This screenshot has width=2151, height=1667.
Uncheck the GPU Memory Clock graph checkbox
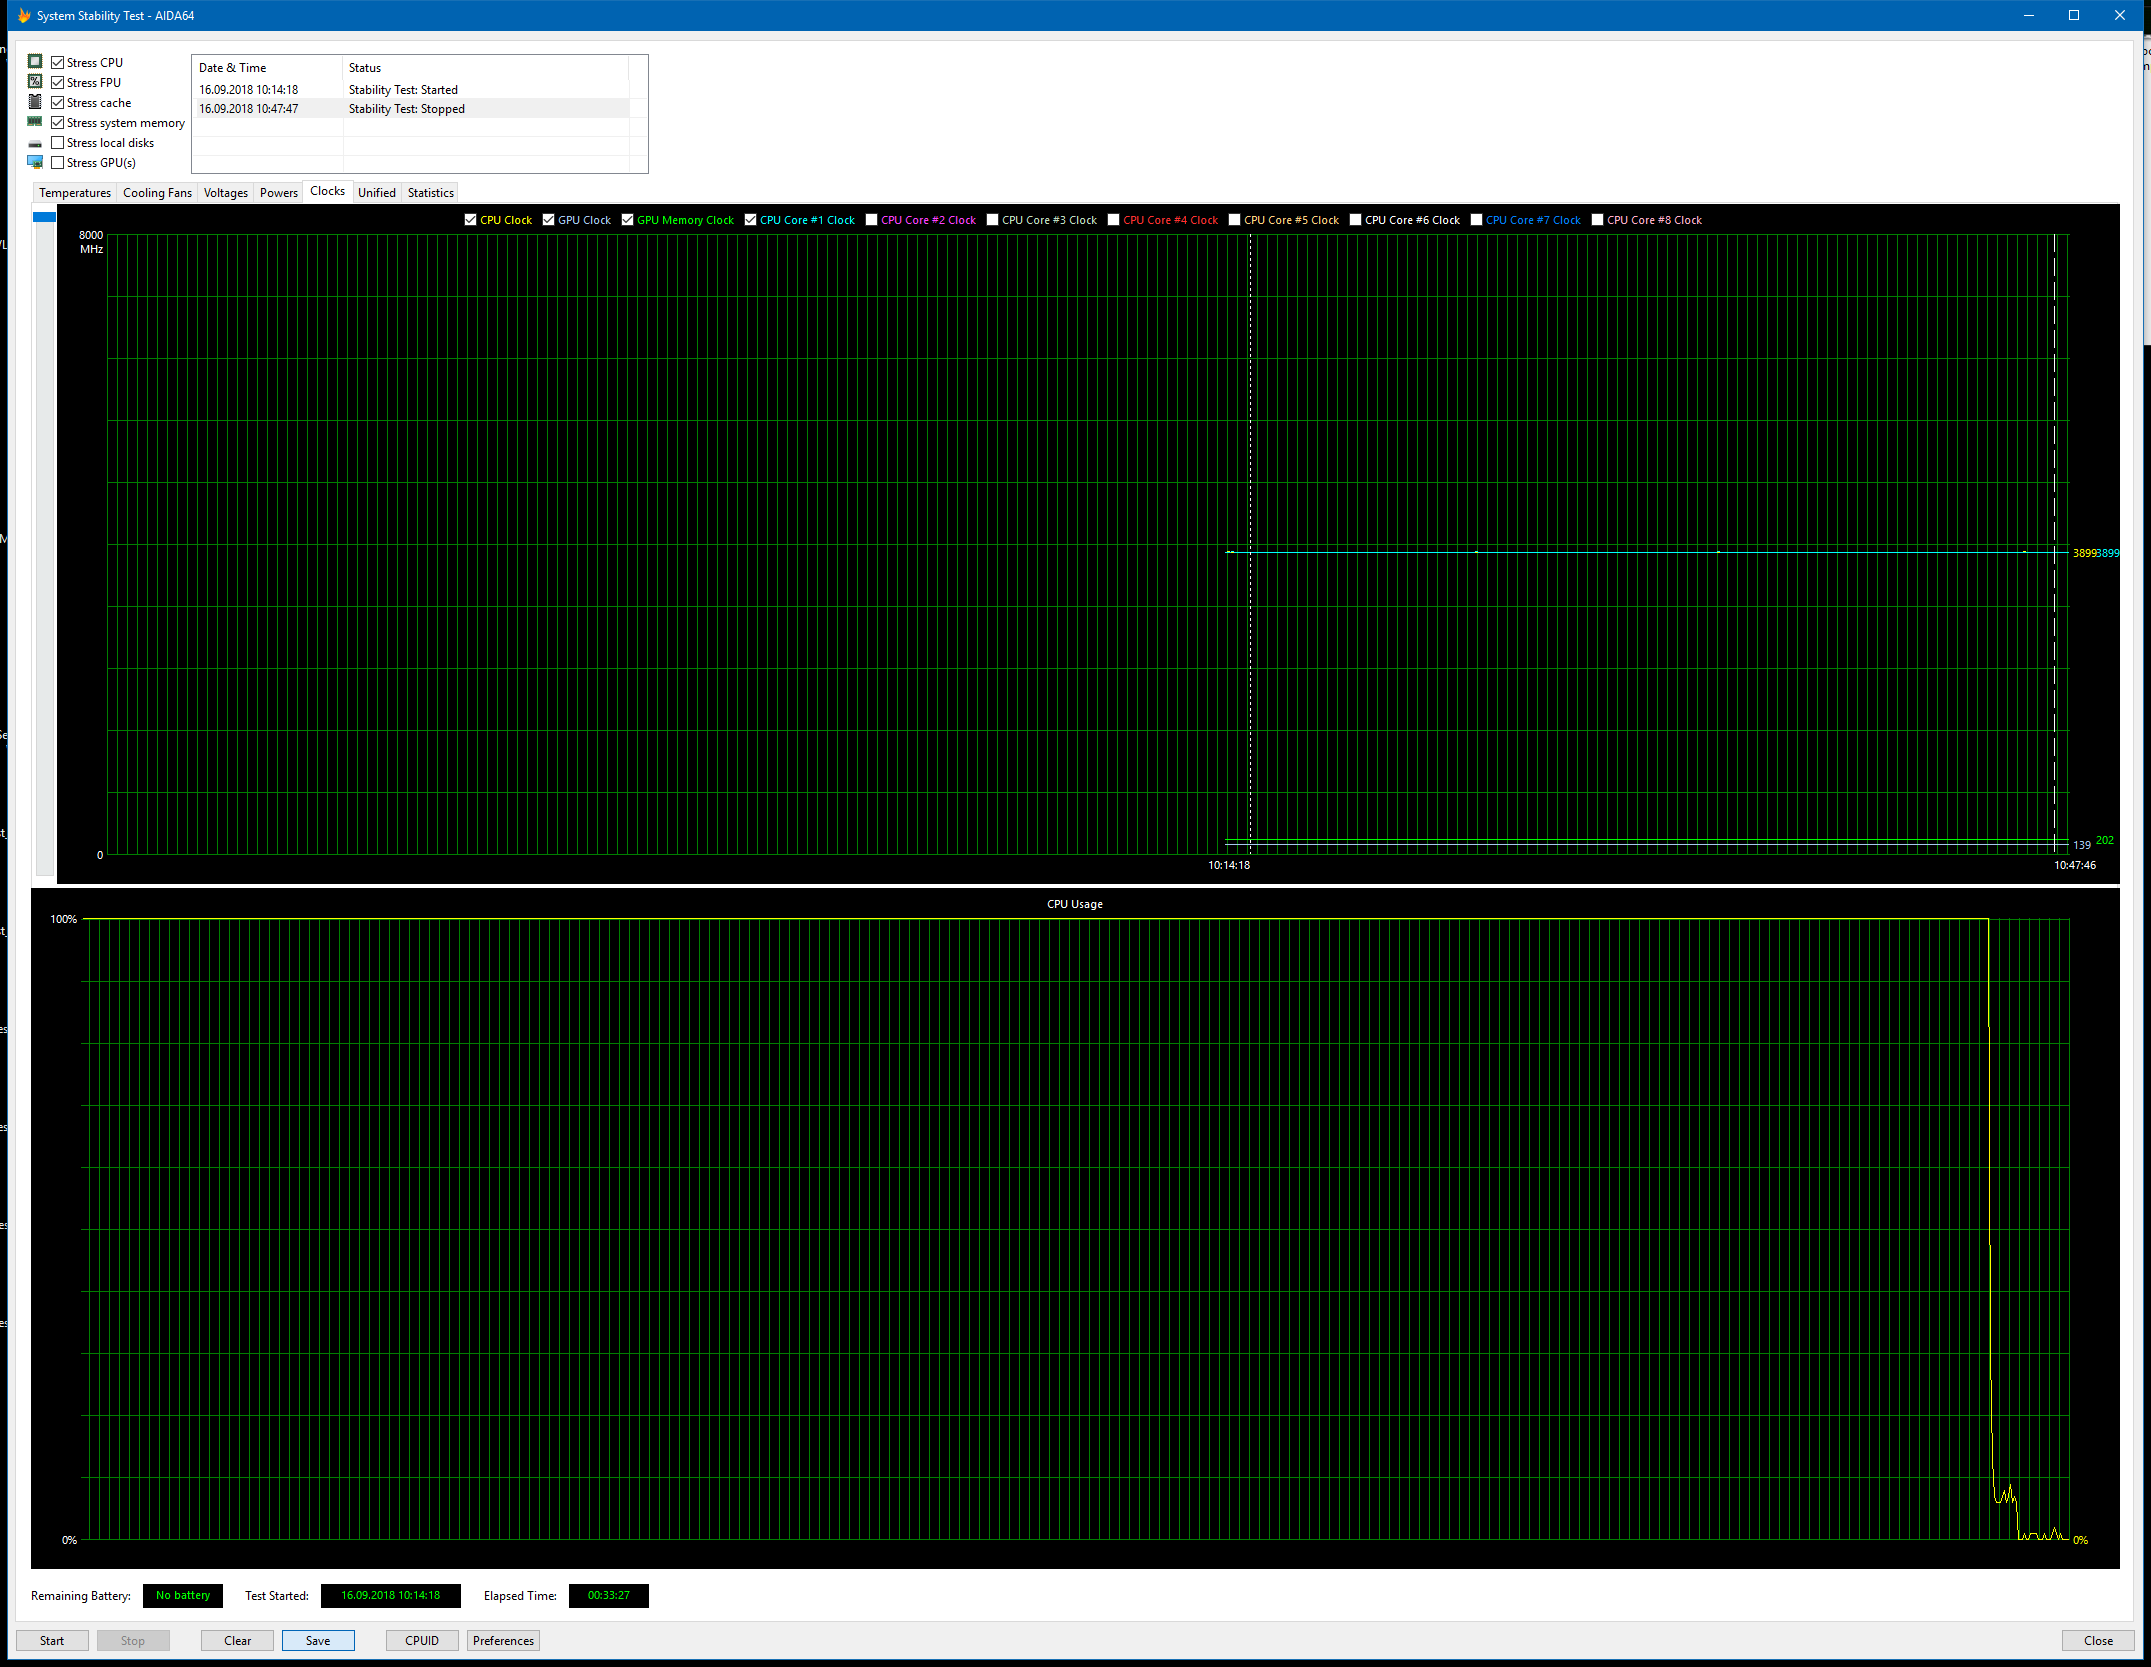tap(627, 220)
